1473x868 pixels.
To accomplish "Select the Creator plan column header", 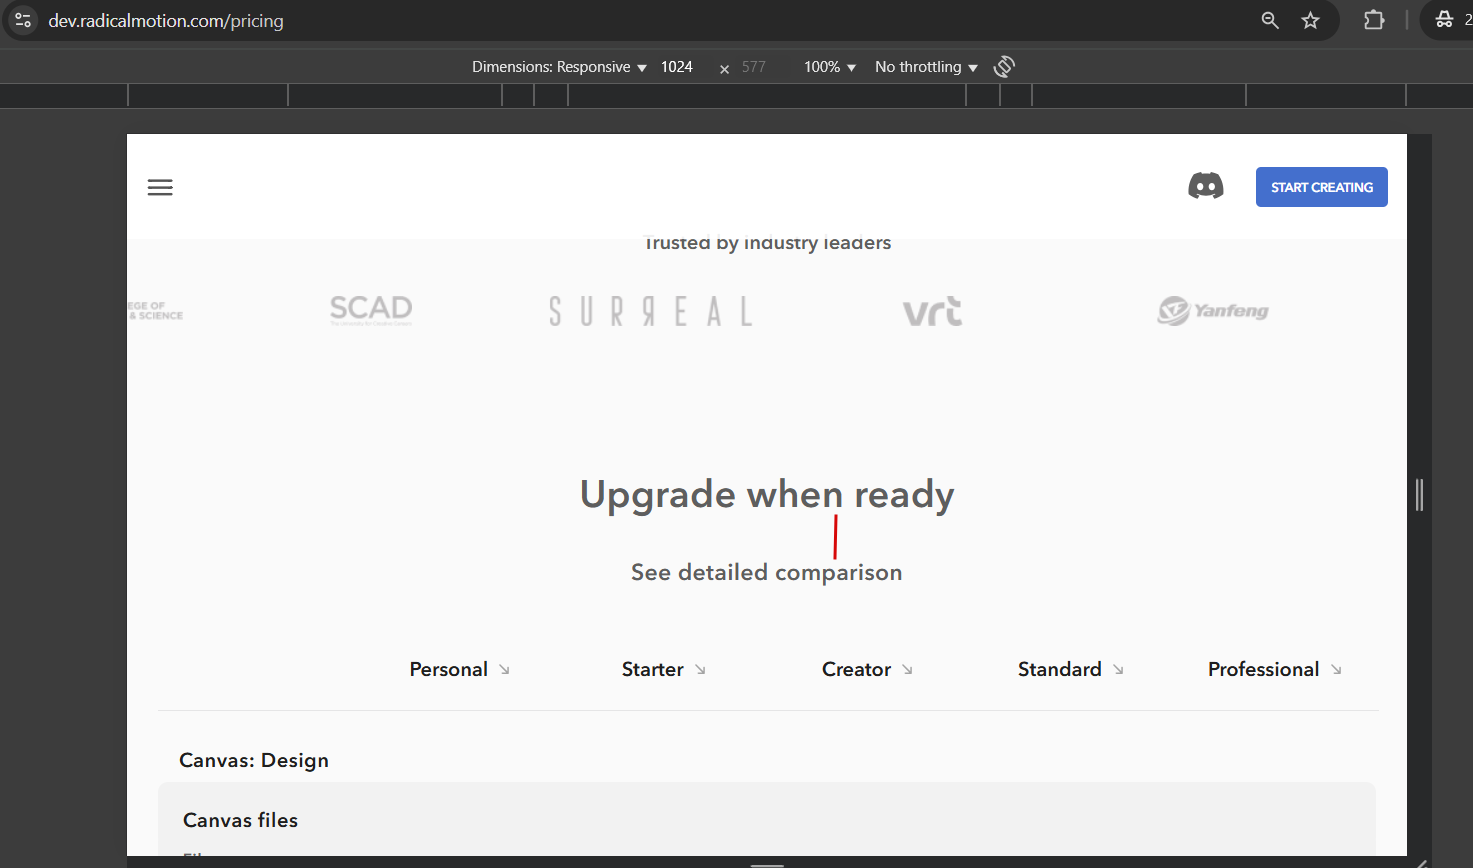I will (856, 669).
